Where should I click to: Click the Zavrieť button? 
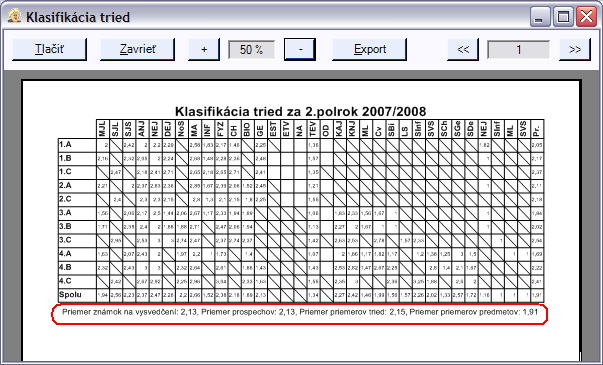pos(137,49)
